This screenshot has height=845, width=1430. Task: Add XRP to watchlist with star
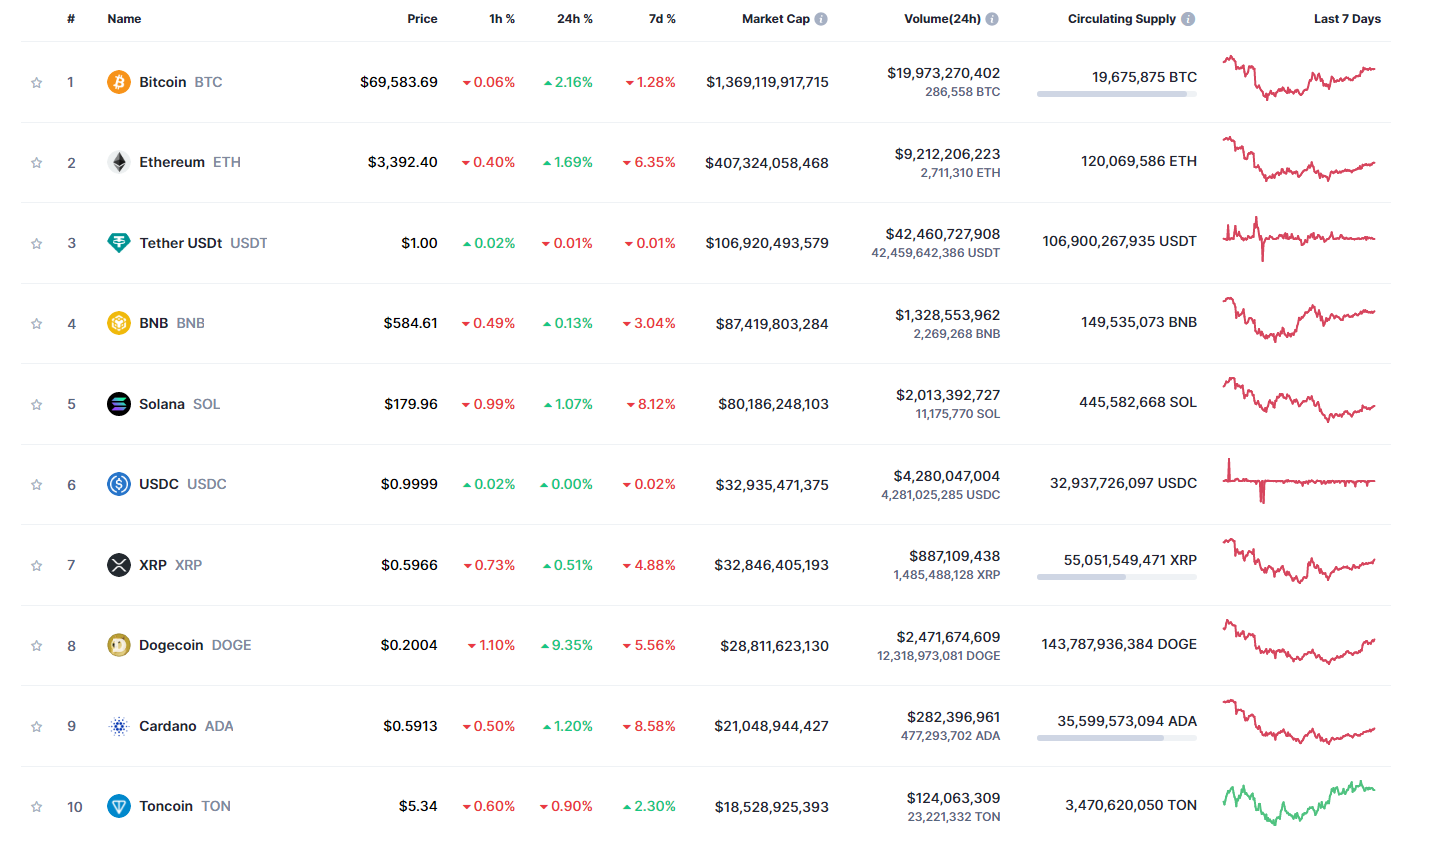pyautogui.click(x=37, y=565)
